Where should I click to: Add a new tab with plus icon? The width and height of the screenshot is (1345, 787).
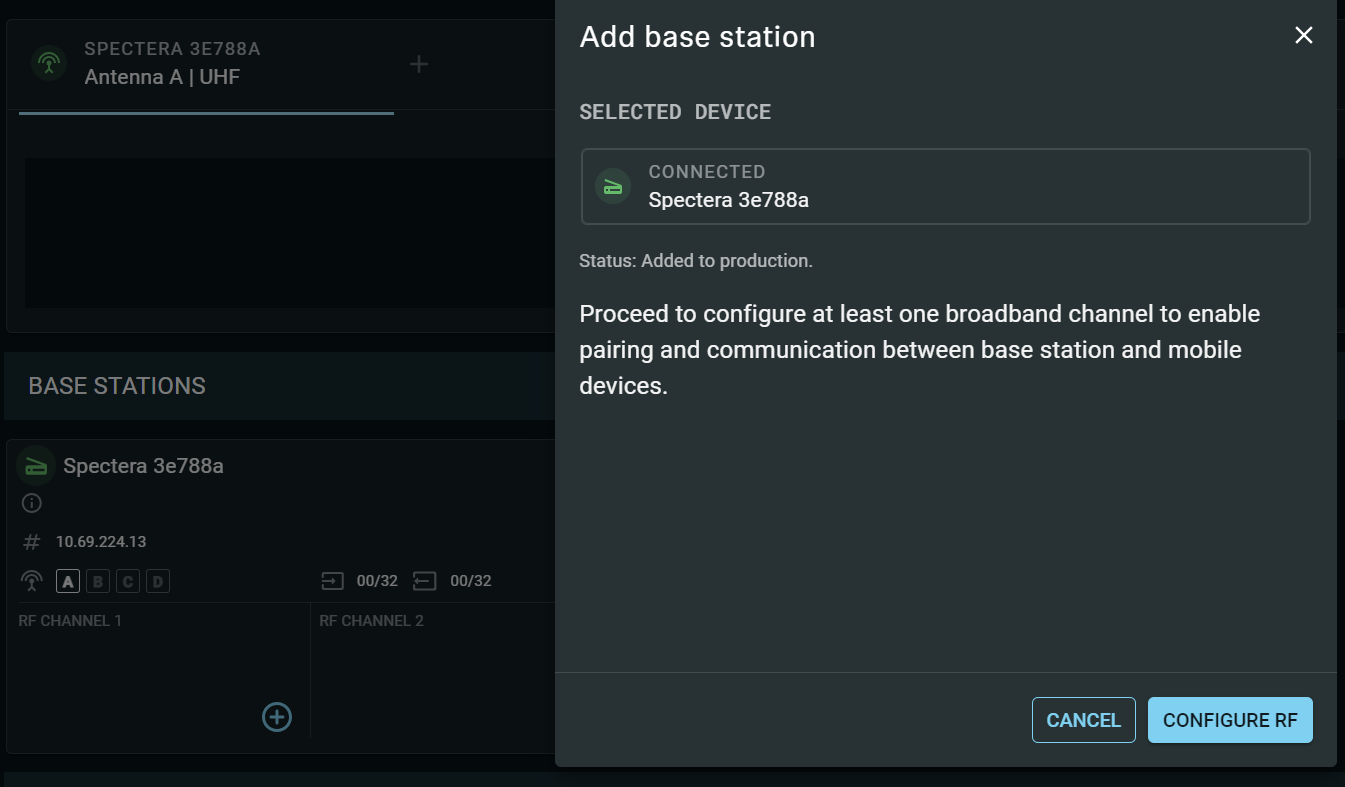pyautogui.click(x=420, y=64)
